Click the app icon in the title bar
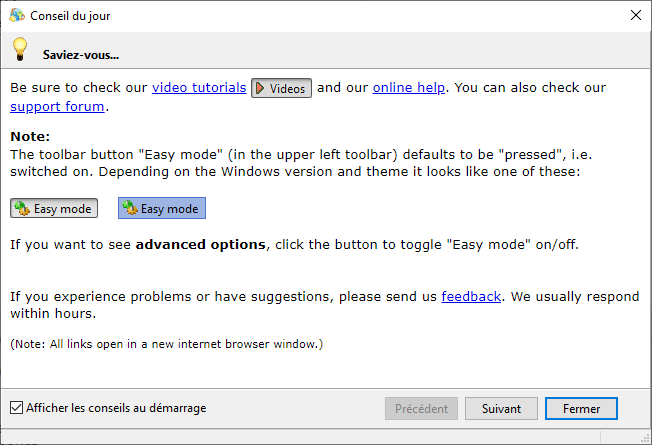The image size is (652, 445). [x=17, y=14]
